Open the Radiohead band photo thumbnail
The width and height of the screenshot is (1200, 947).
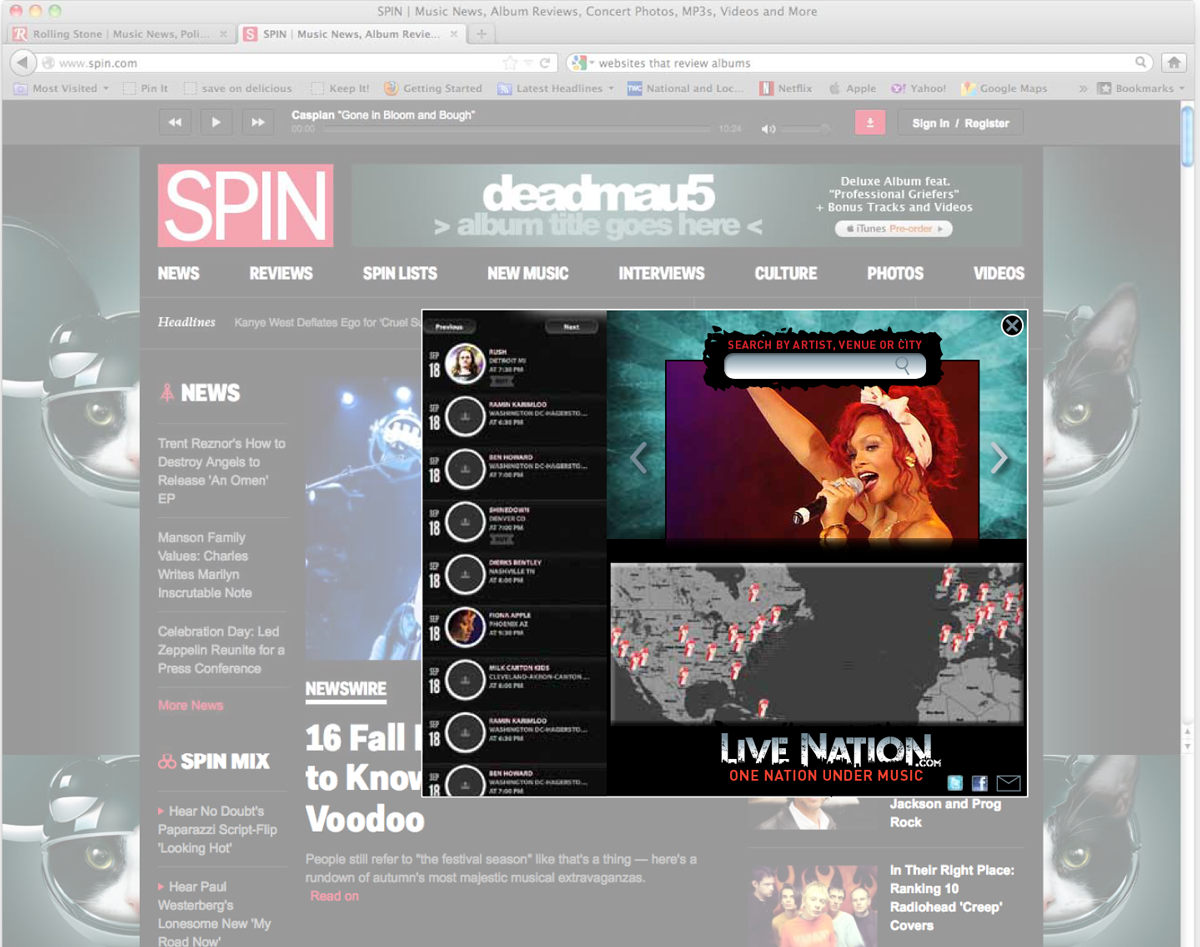click(x=814, y=905)
